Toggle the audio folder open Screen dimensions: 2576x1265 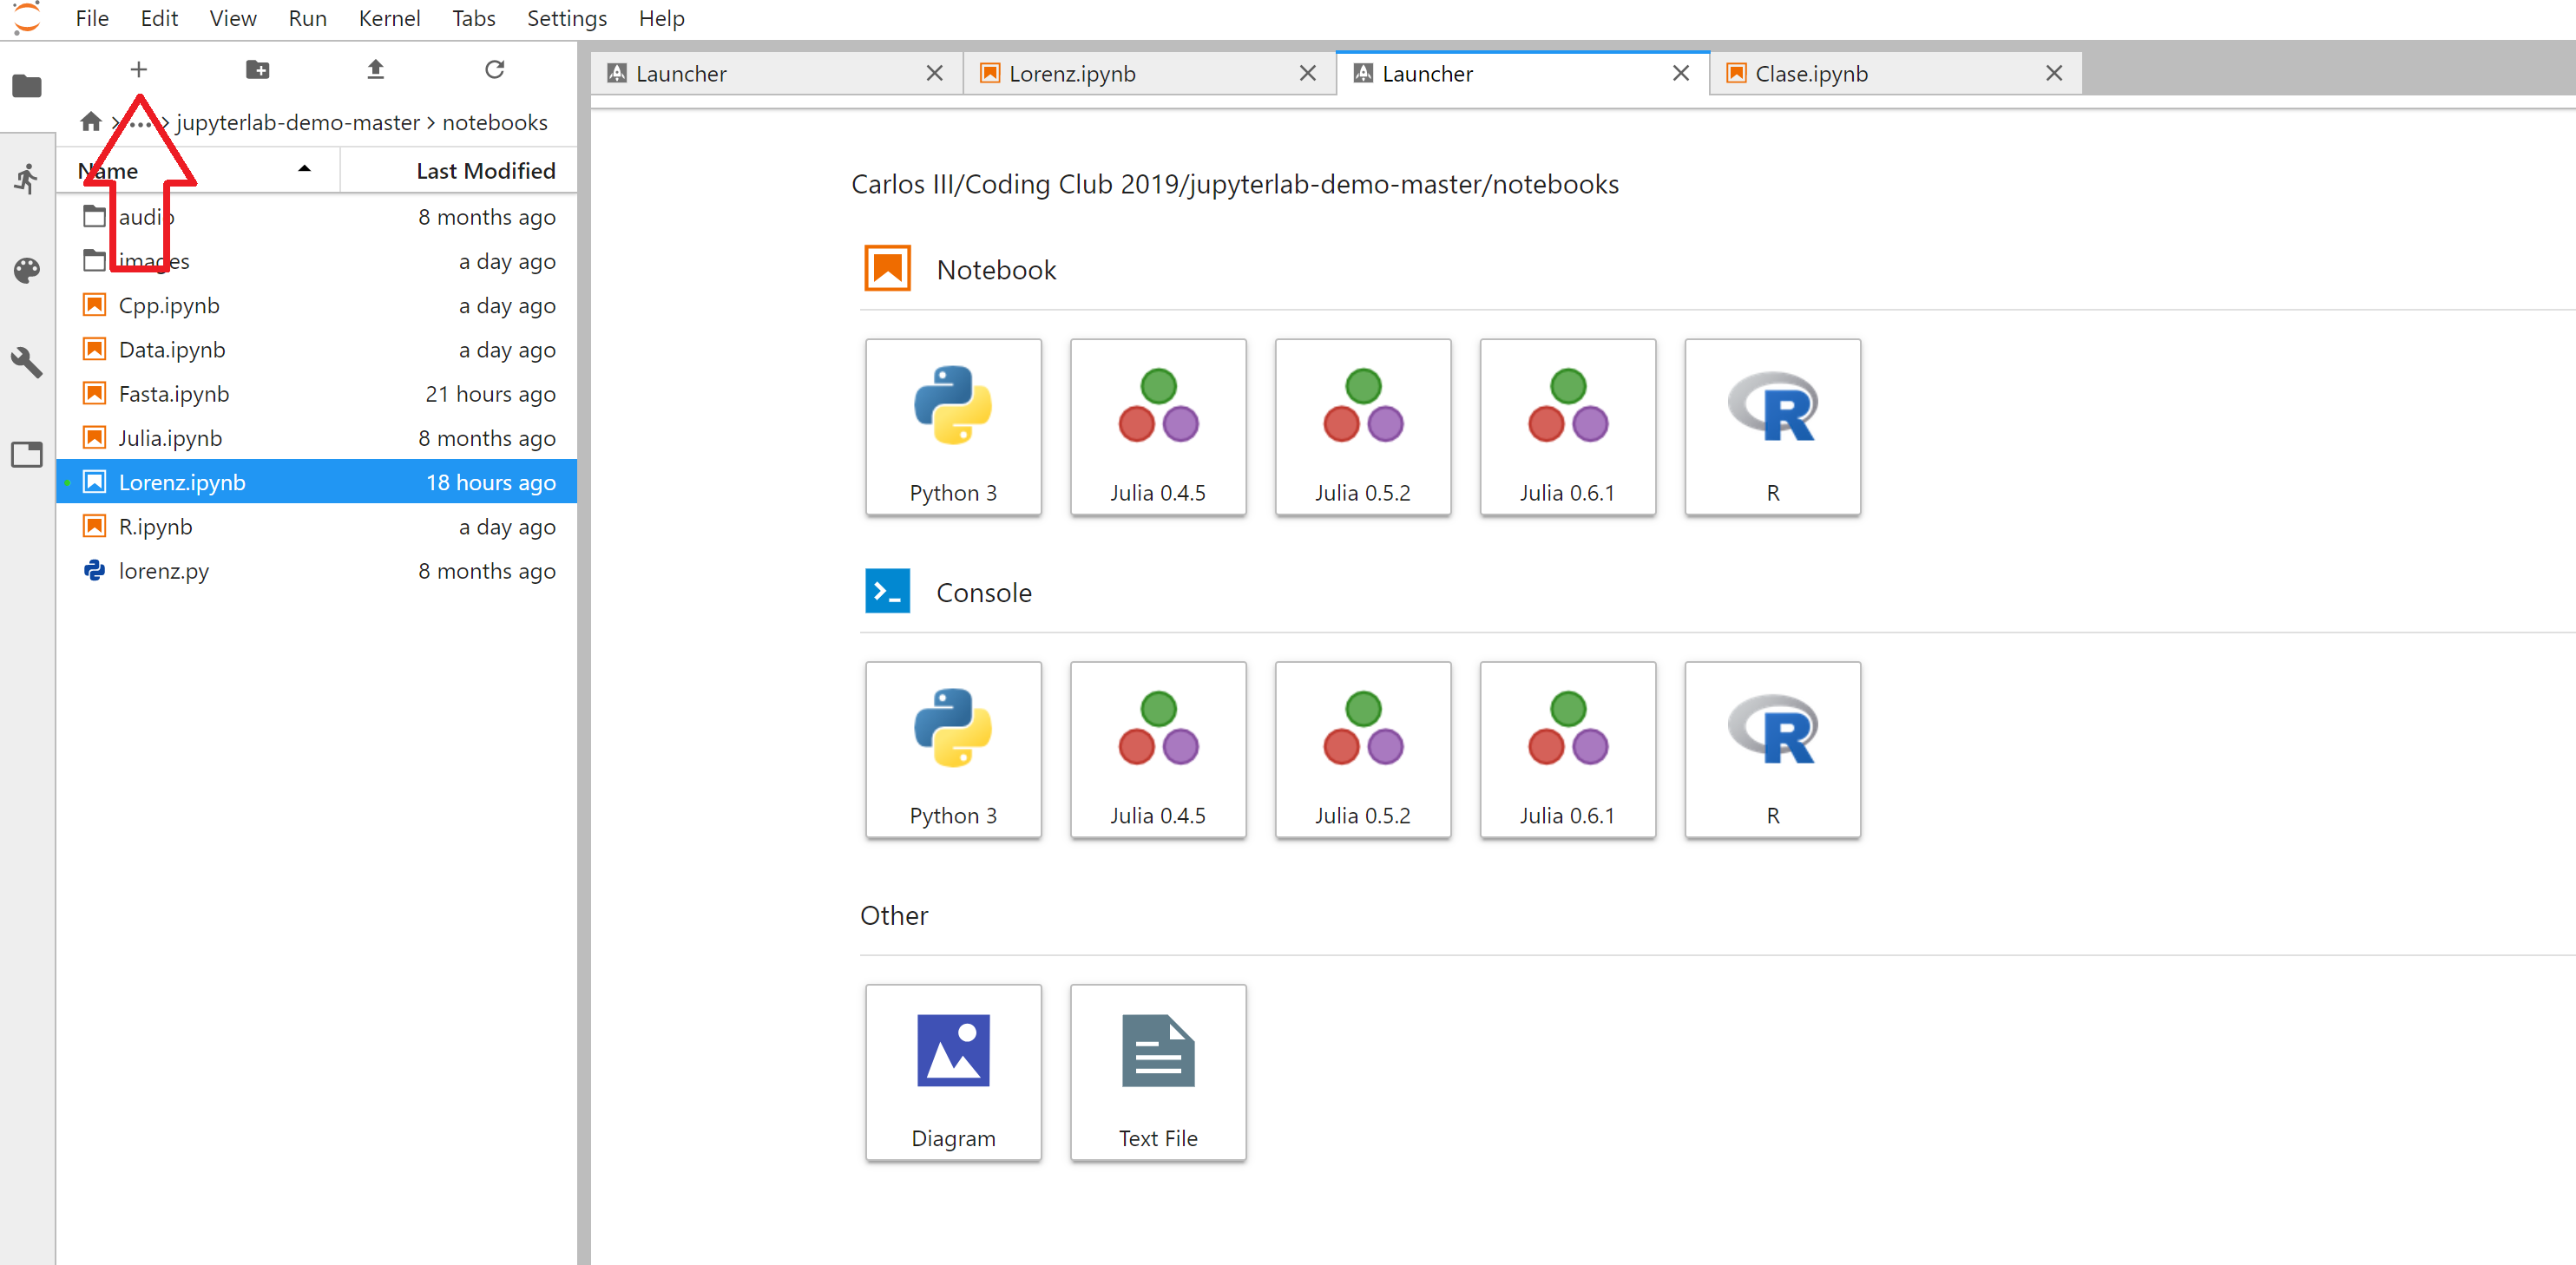coord(143,215)
